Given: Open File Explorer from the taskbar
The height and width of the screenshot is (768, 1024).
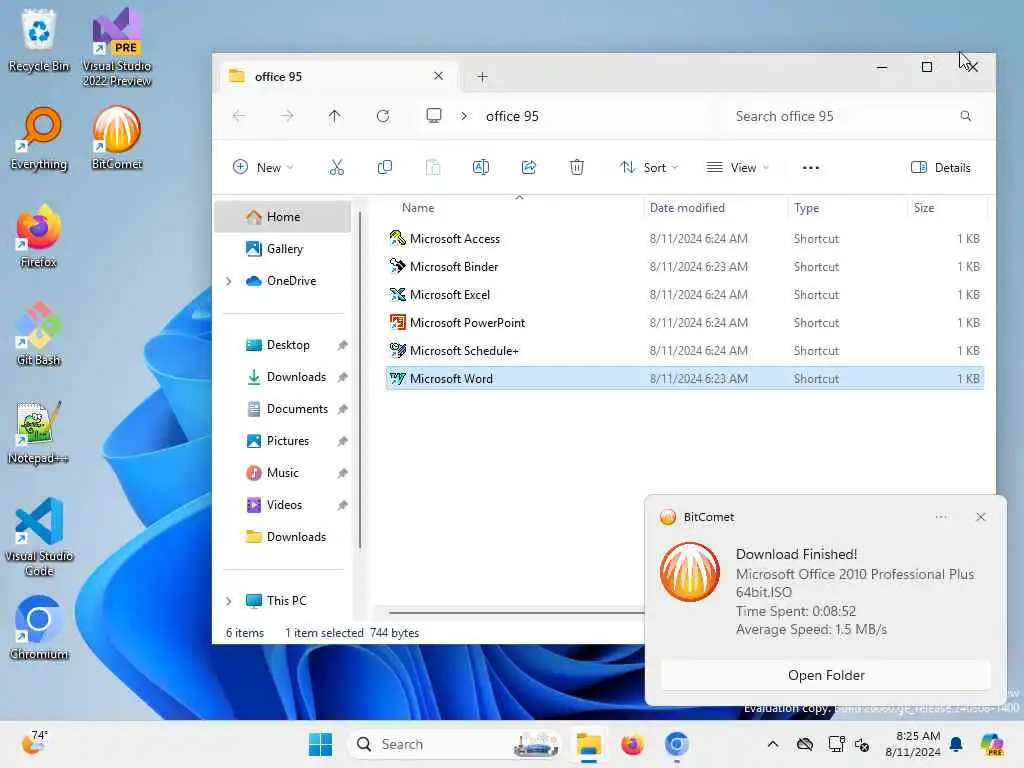Looking at the screenshot, I should pos(589,744).
